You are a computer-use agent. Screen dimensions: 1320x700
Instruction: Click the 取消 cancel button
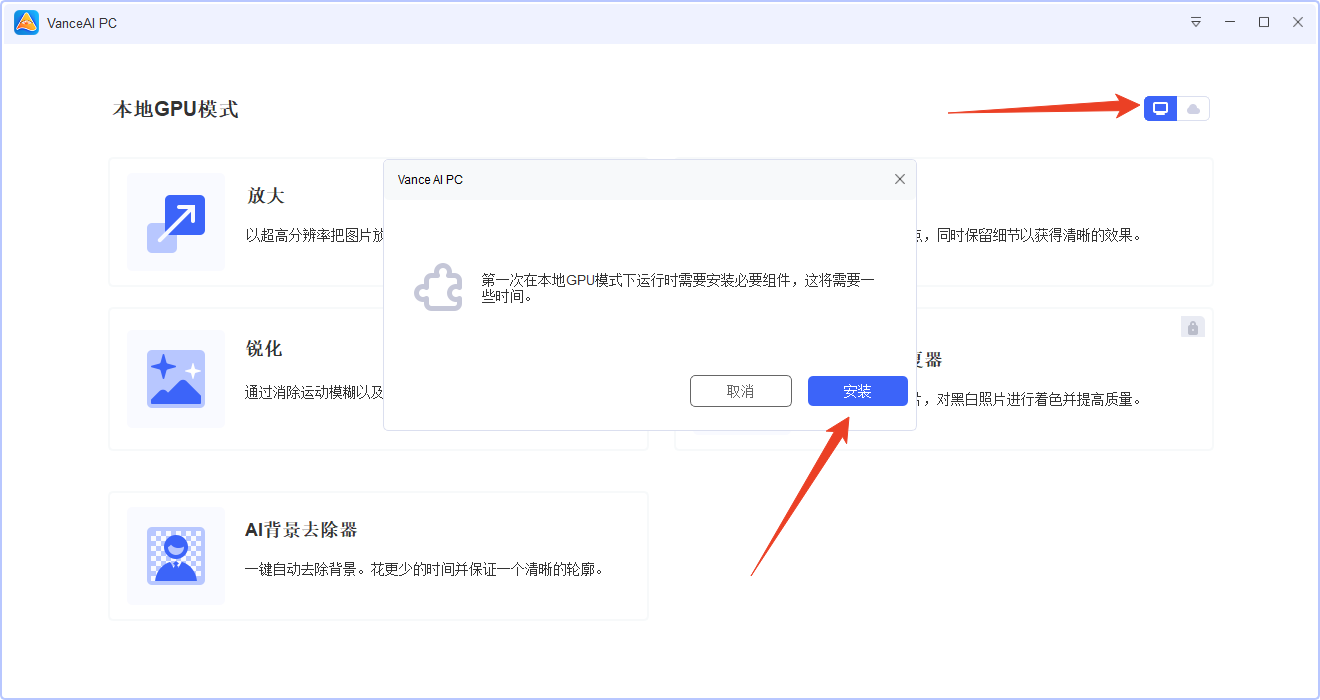click(x=740, y=391)
